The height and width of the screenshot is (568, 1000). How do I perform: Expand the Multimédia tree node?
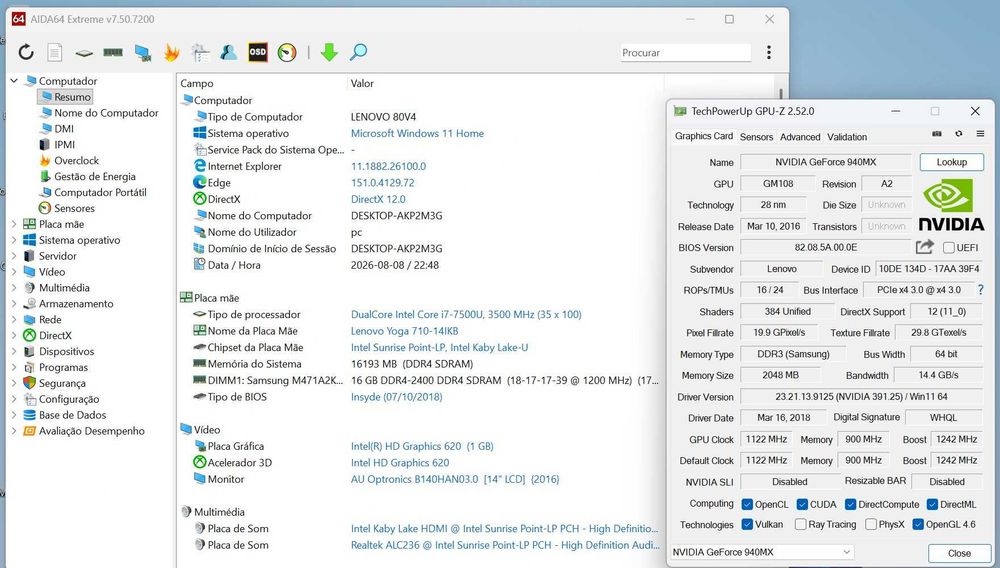tap(14, 288)
